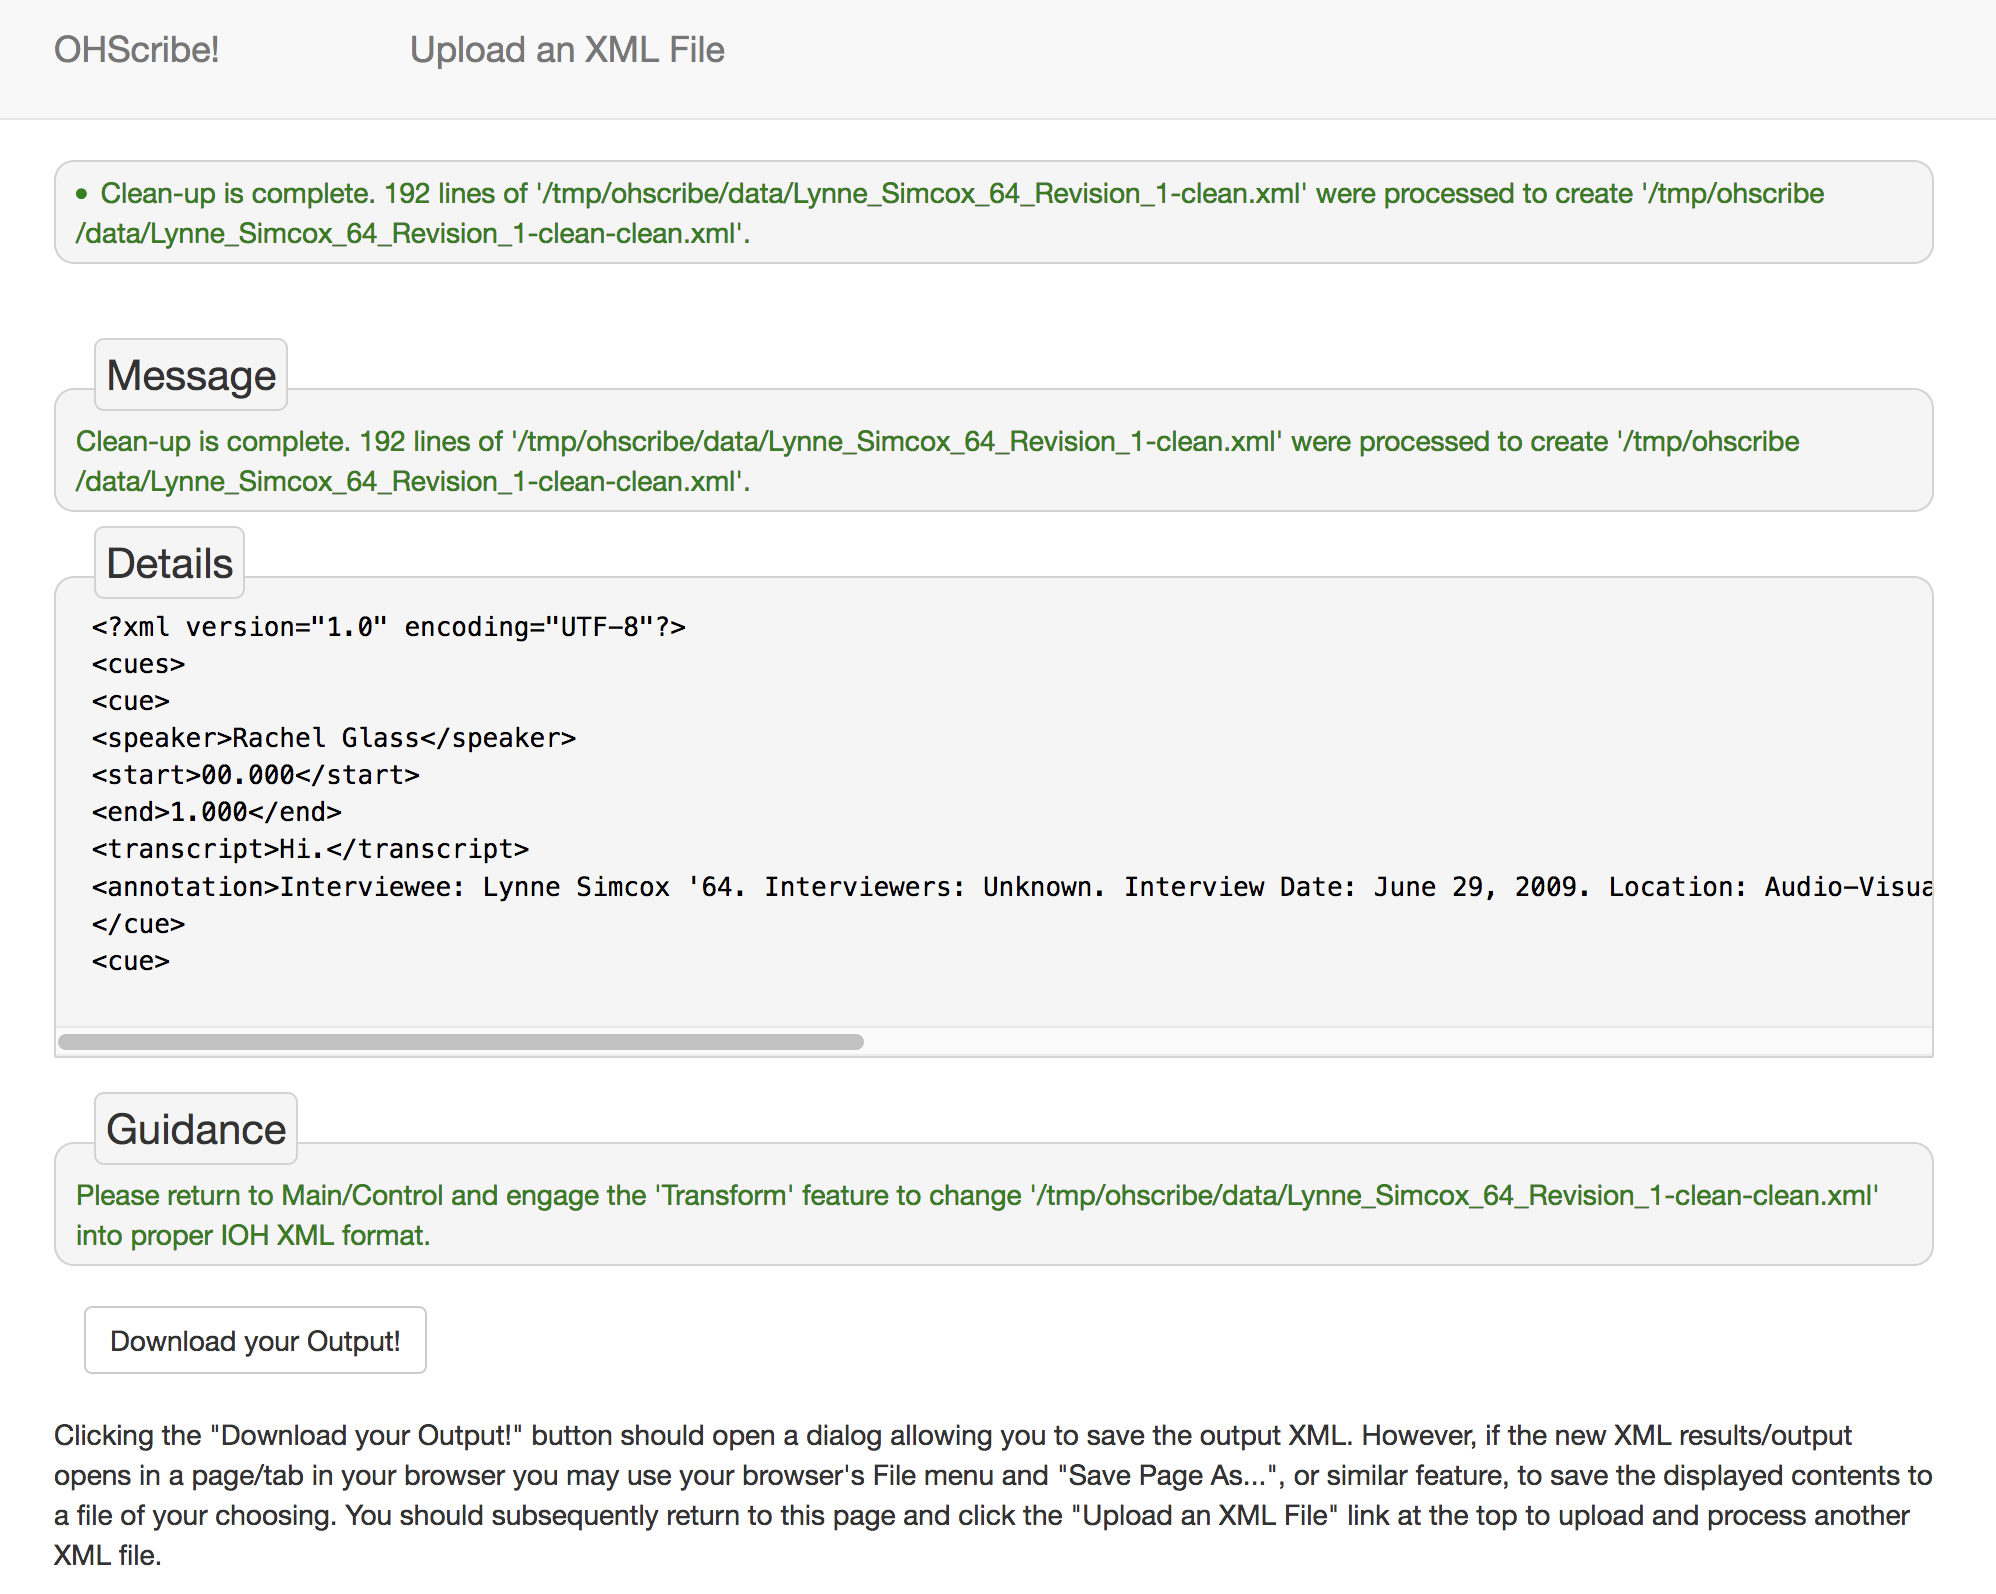
Task: Click the horizontal scrollbar in the Details box
Action: coord(460,1042)
